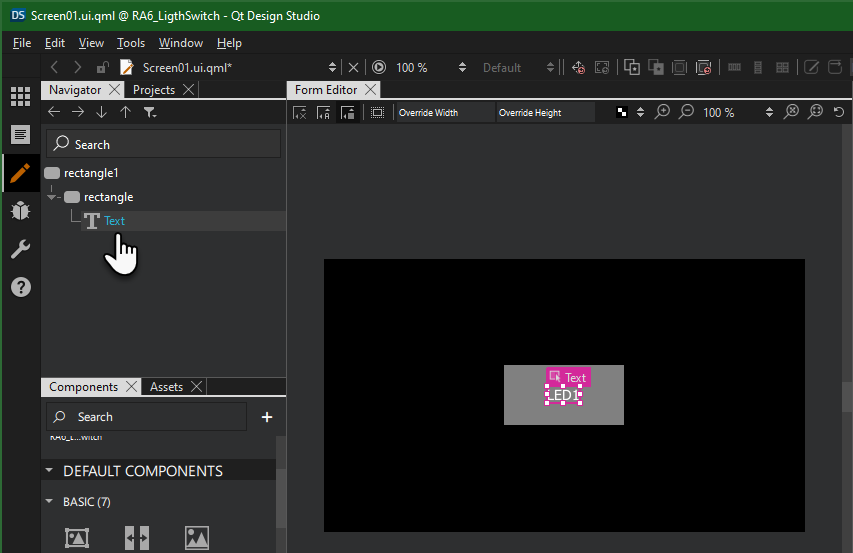Toggle the file lock icon

tap(102, 67)
